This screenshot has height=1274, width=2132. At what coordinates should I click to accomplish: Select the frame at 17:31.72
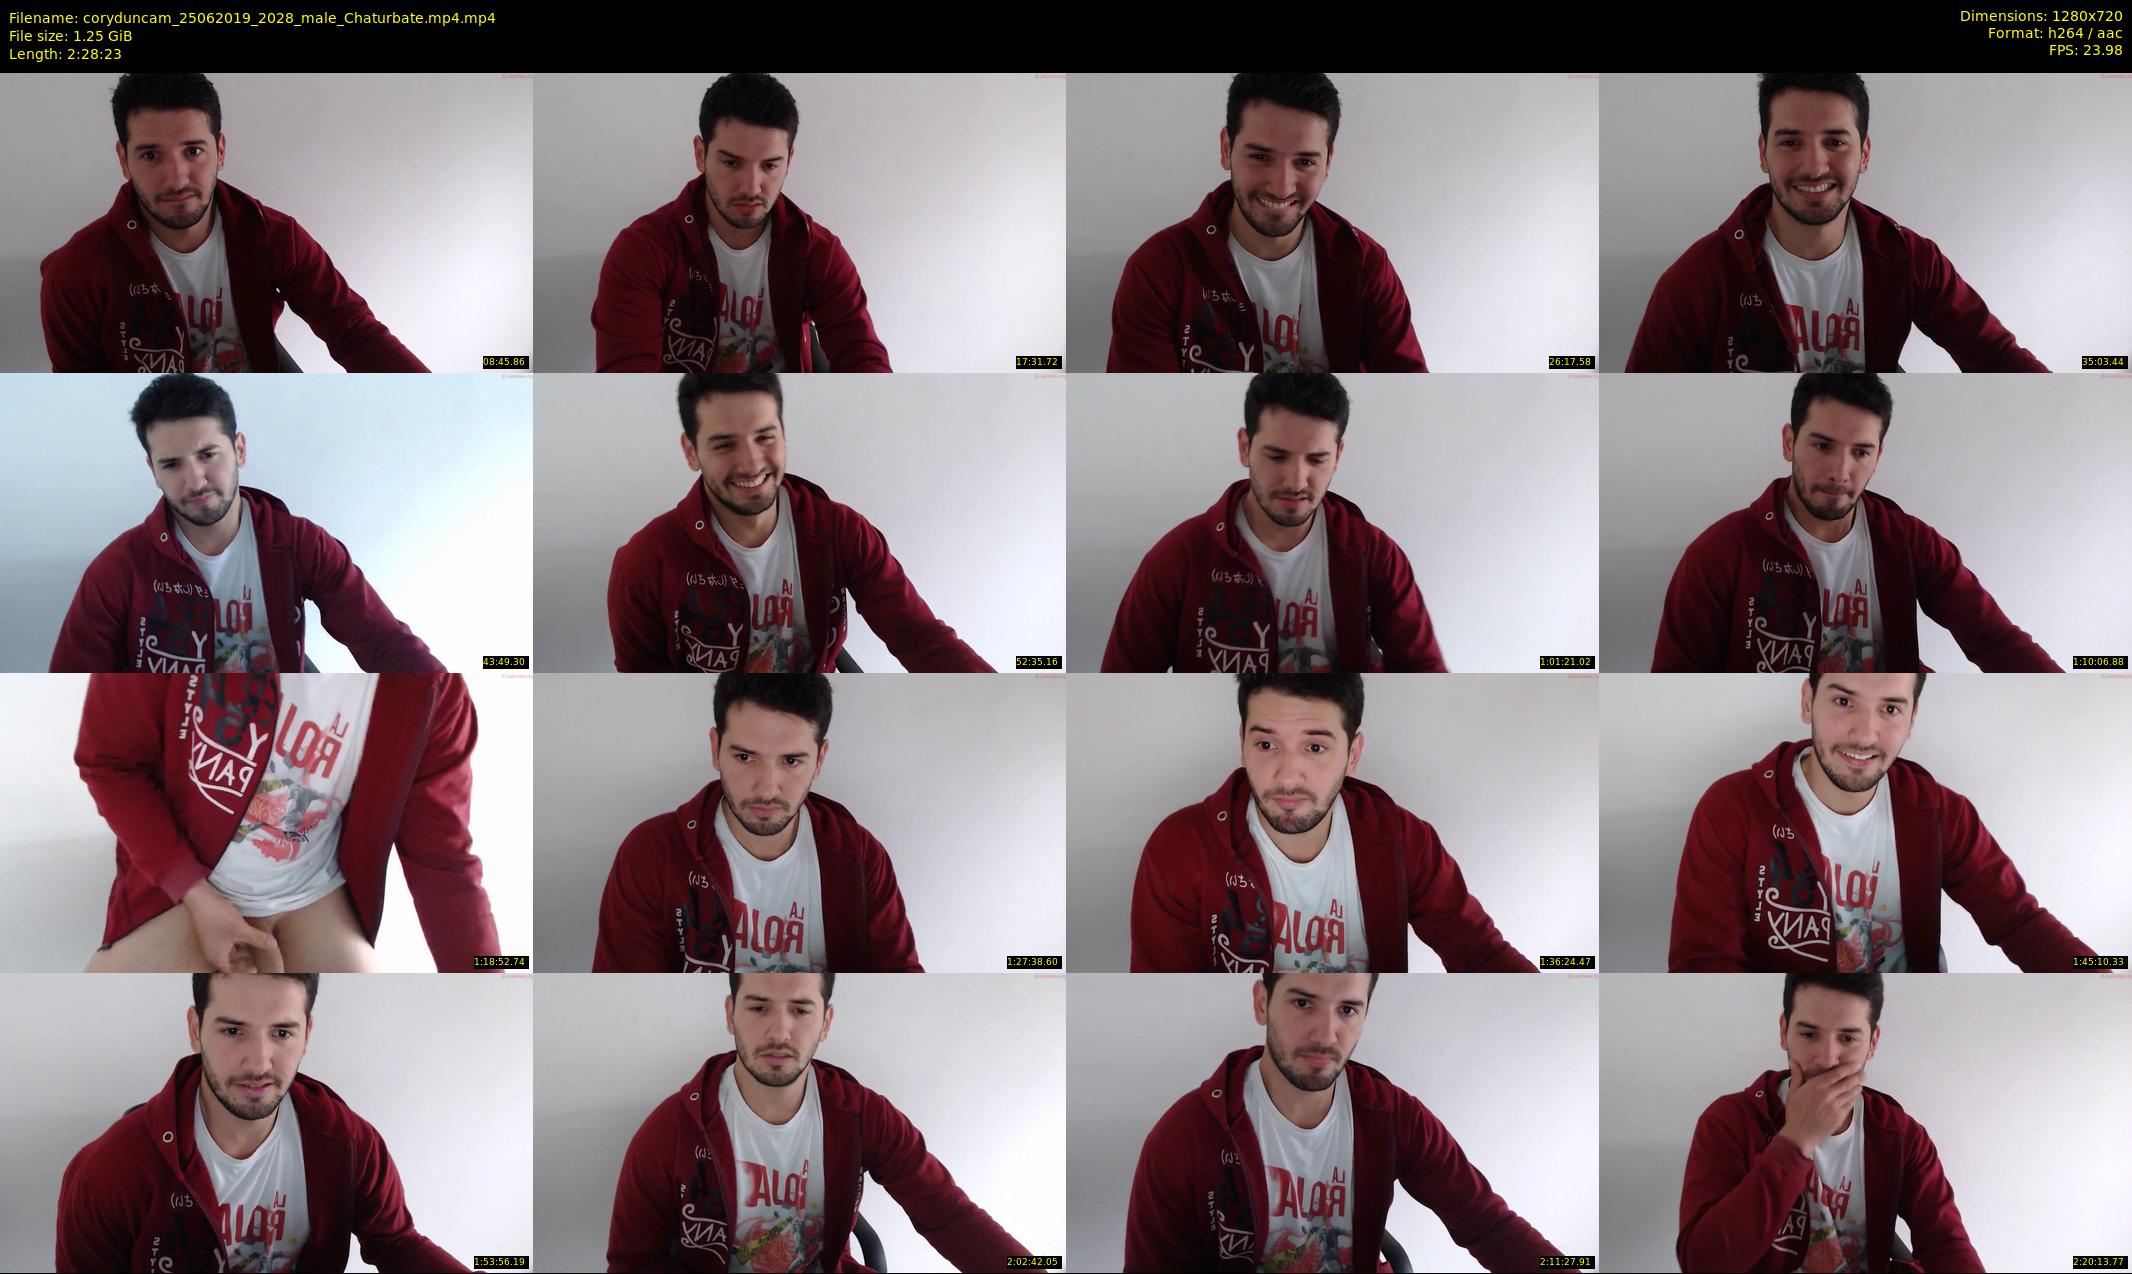coord(799,222)
